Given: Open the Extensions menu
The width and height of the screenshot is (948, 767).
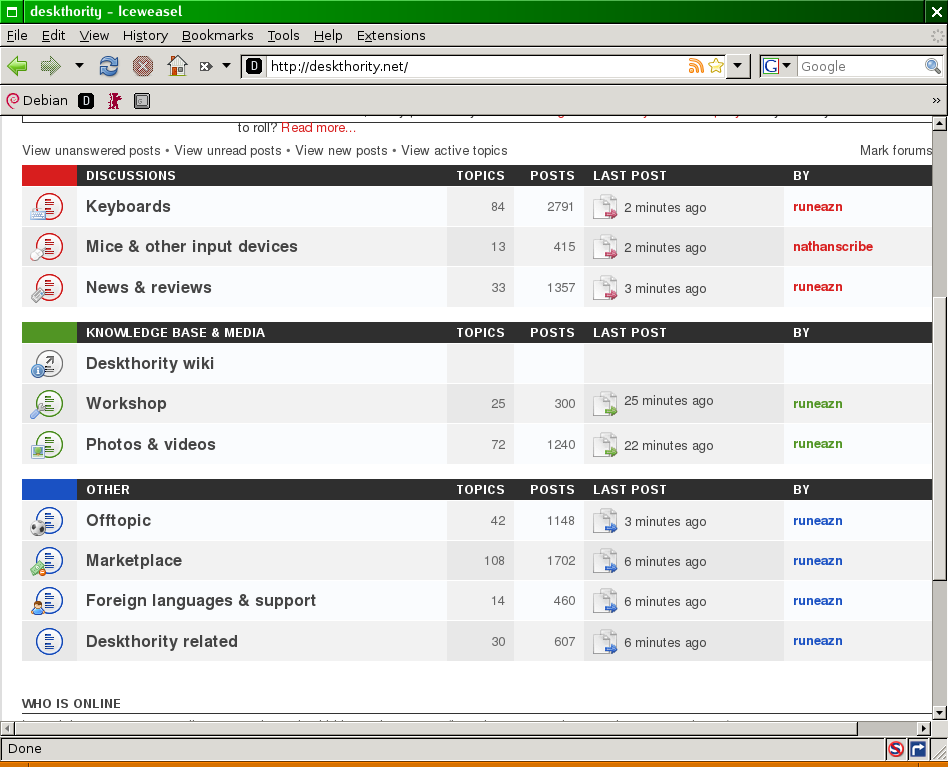Looking at the screenshot, I should (391, 35).
